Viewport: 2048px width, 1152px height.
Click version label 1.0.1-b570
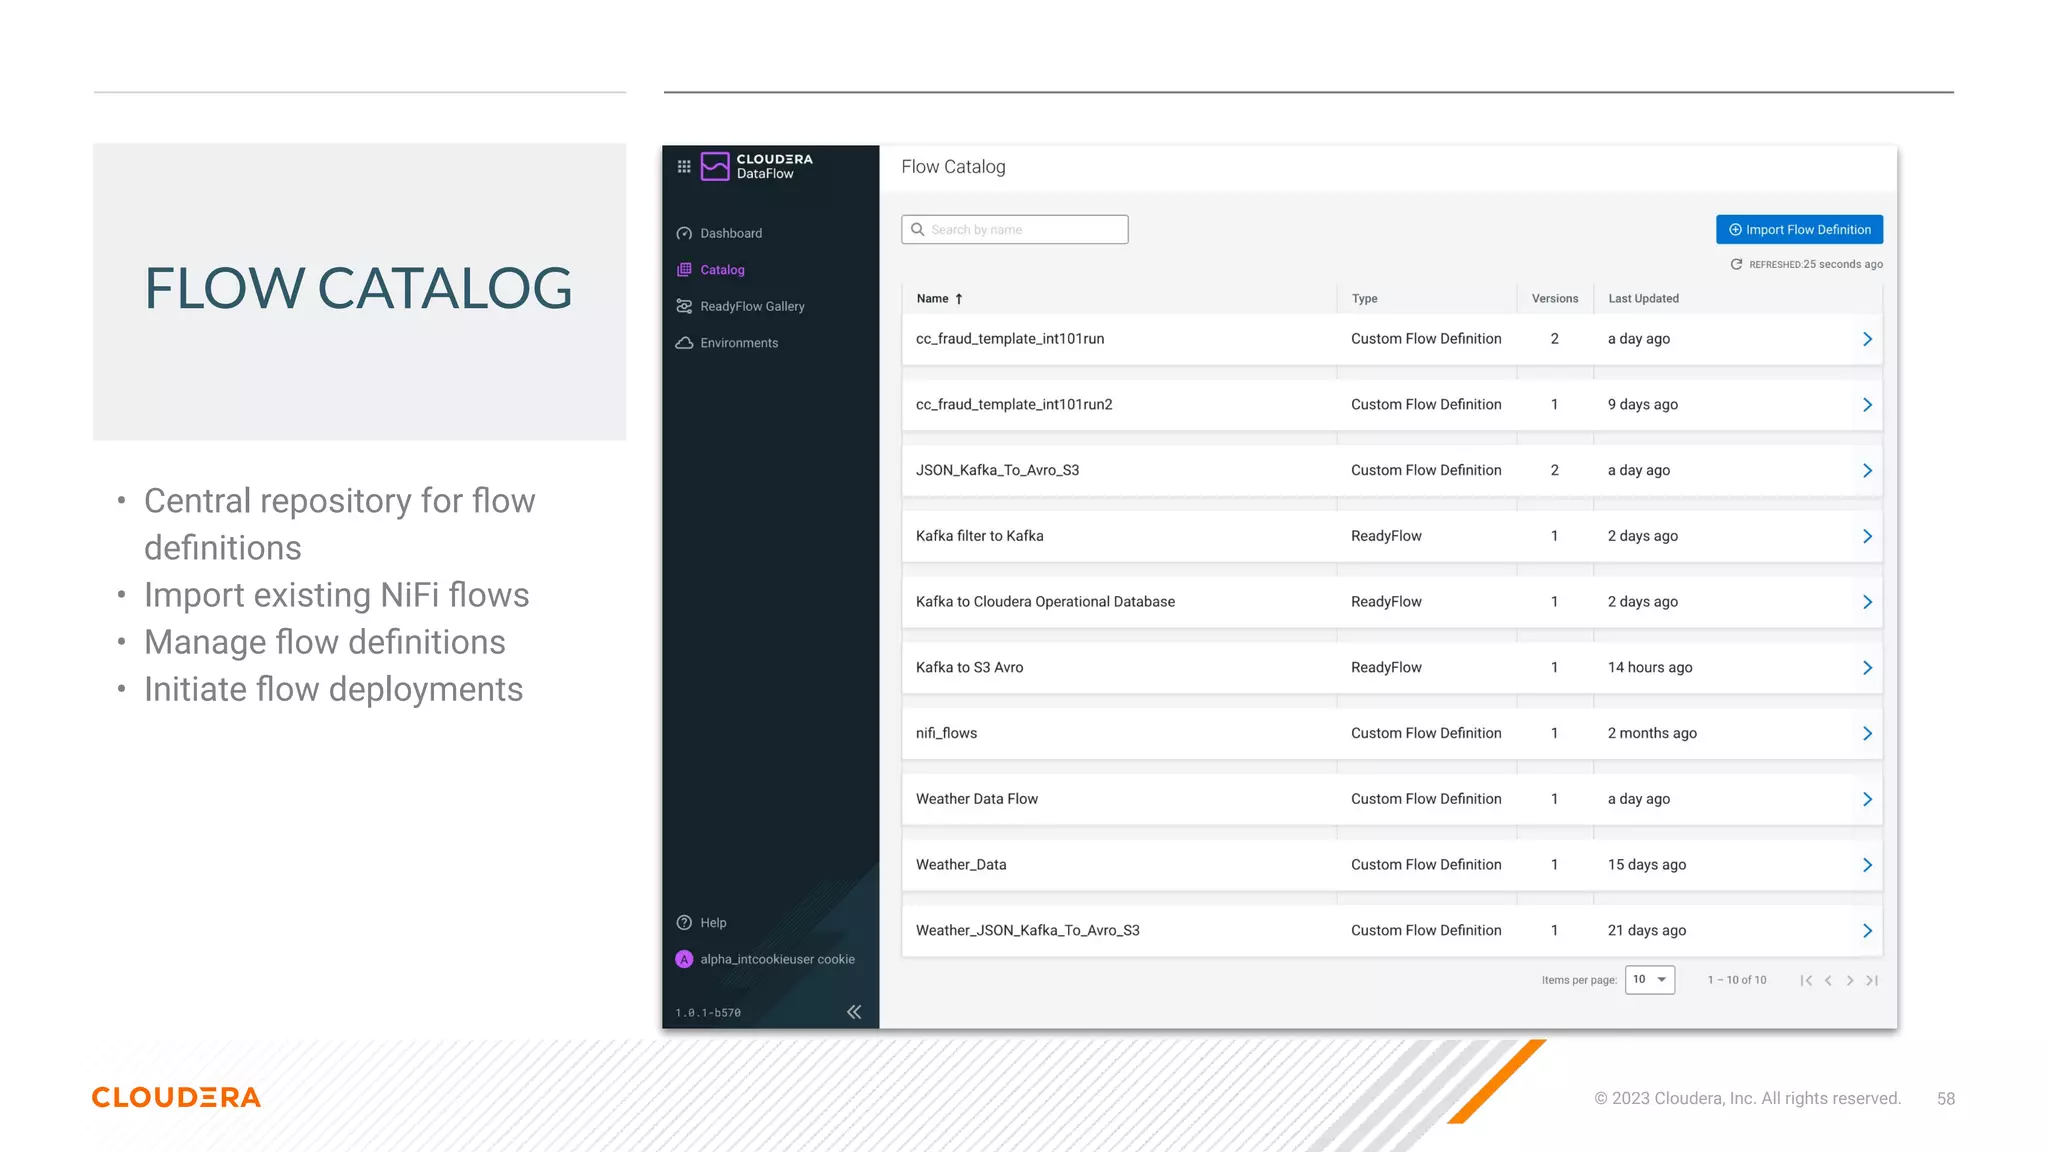click(x=708, y=1013)
